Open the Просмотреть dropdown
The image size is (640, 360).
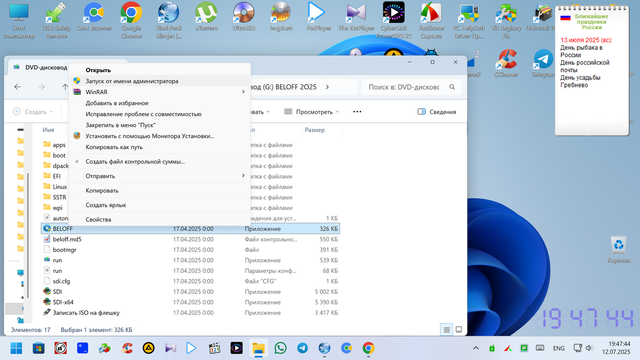(311, 112)
